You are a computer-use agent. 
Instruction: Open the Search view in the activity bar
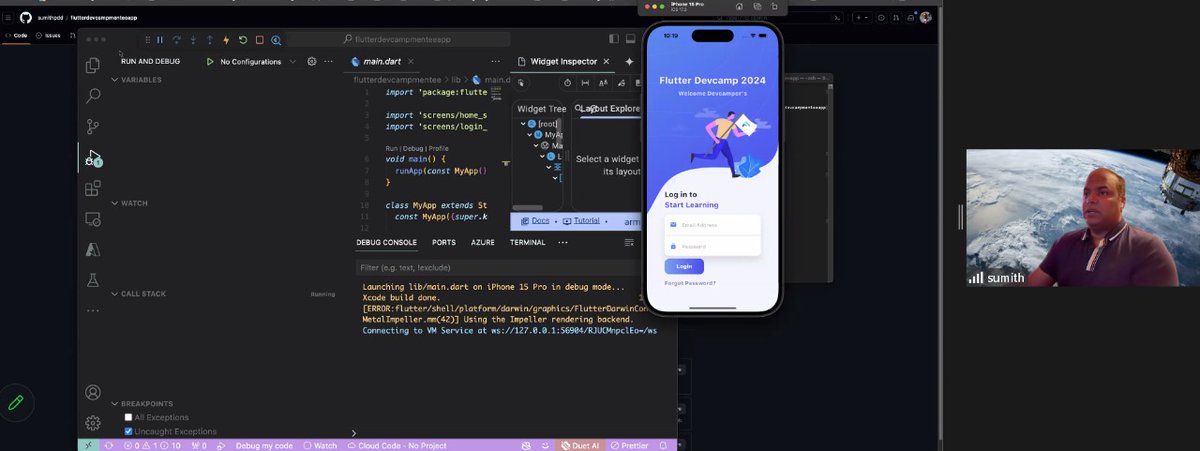(93, 96)
